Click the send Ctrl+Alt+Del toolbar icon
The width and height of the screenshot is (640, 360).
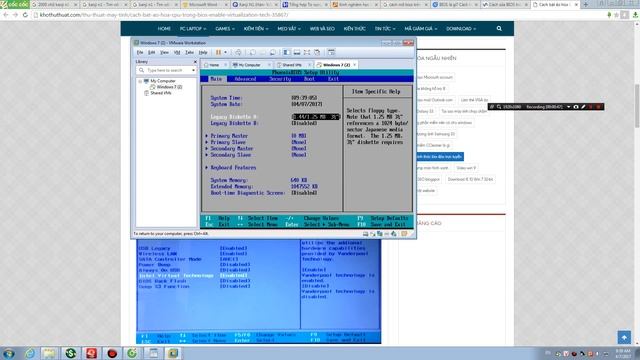point(238,52)
